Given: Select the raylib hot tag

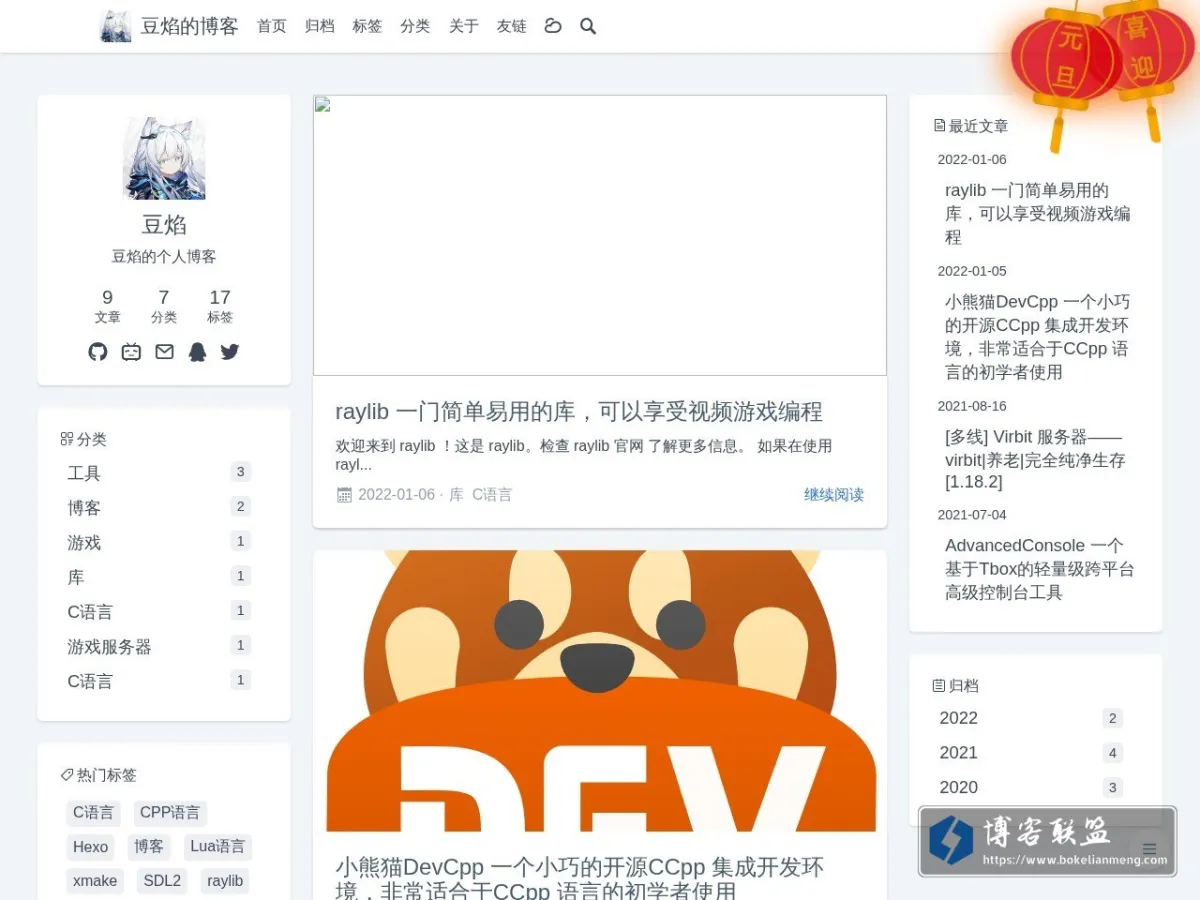Looking at the screenshot, I should pyautogui.click(x=225, y=881).
